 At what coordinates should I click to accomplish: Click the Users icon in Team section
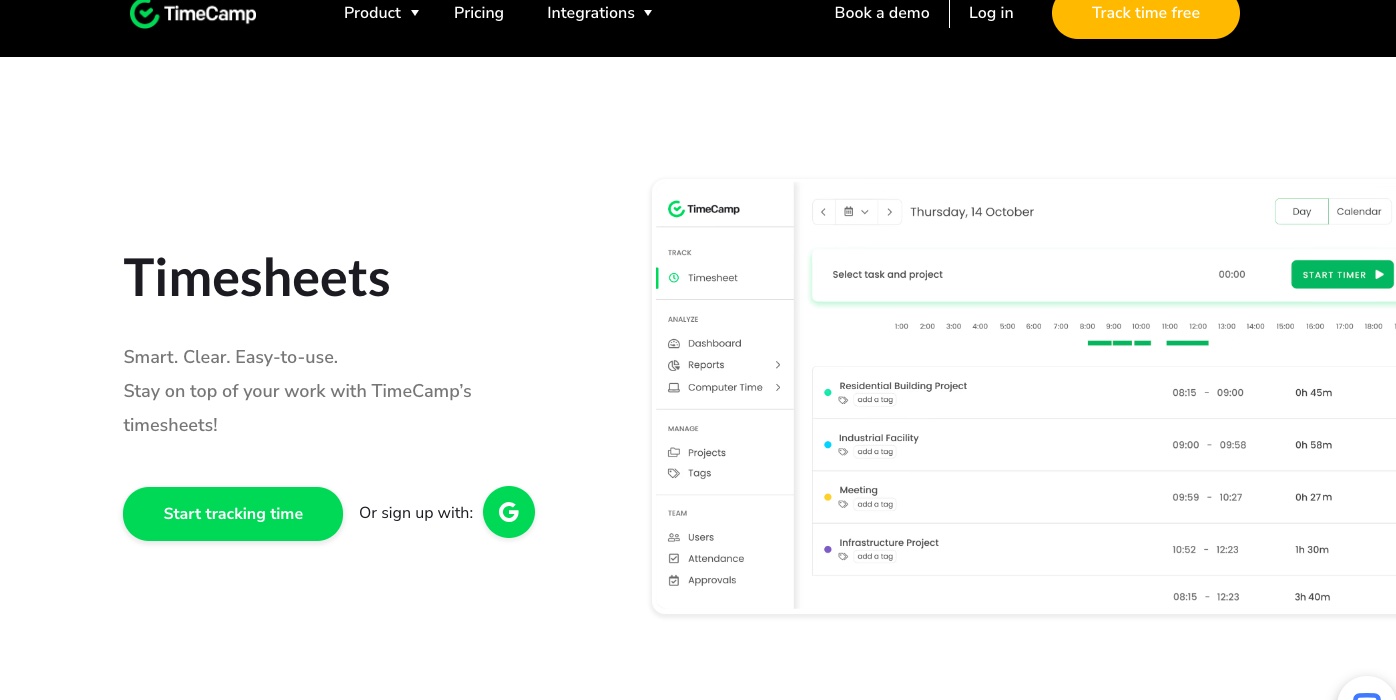(x=674, y=537)
